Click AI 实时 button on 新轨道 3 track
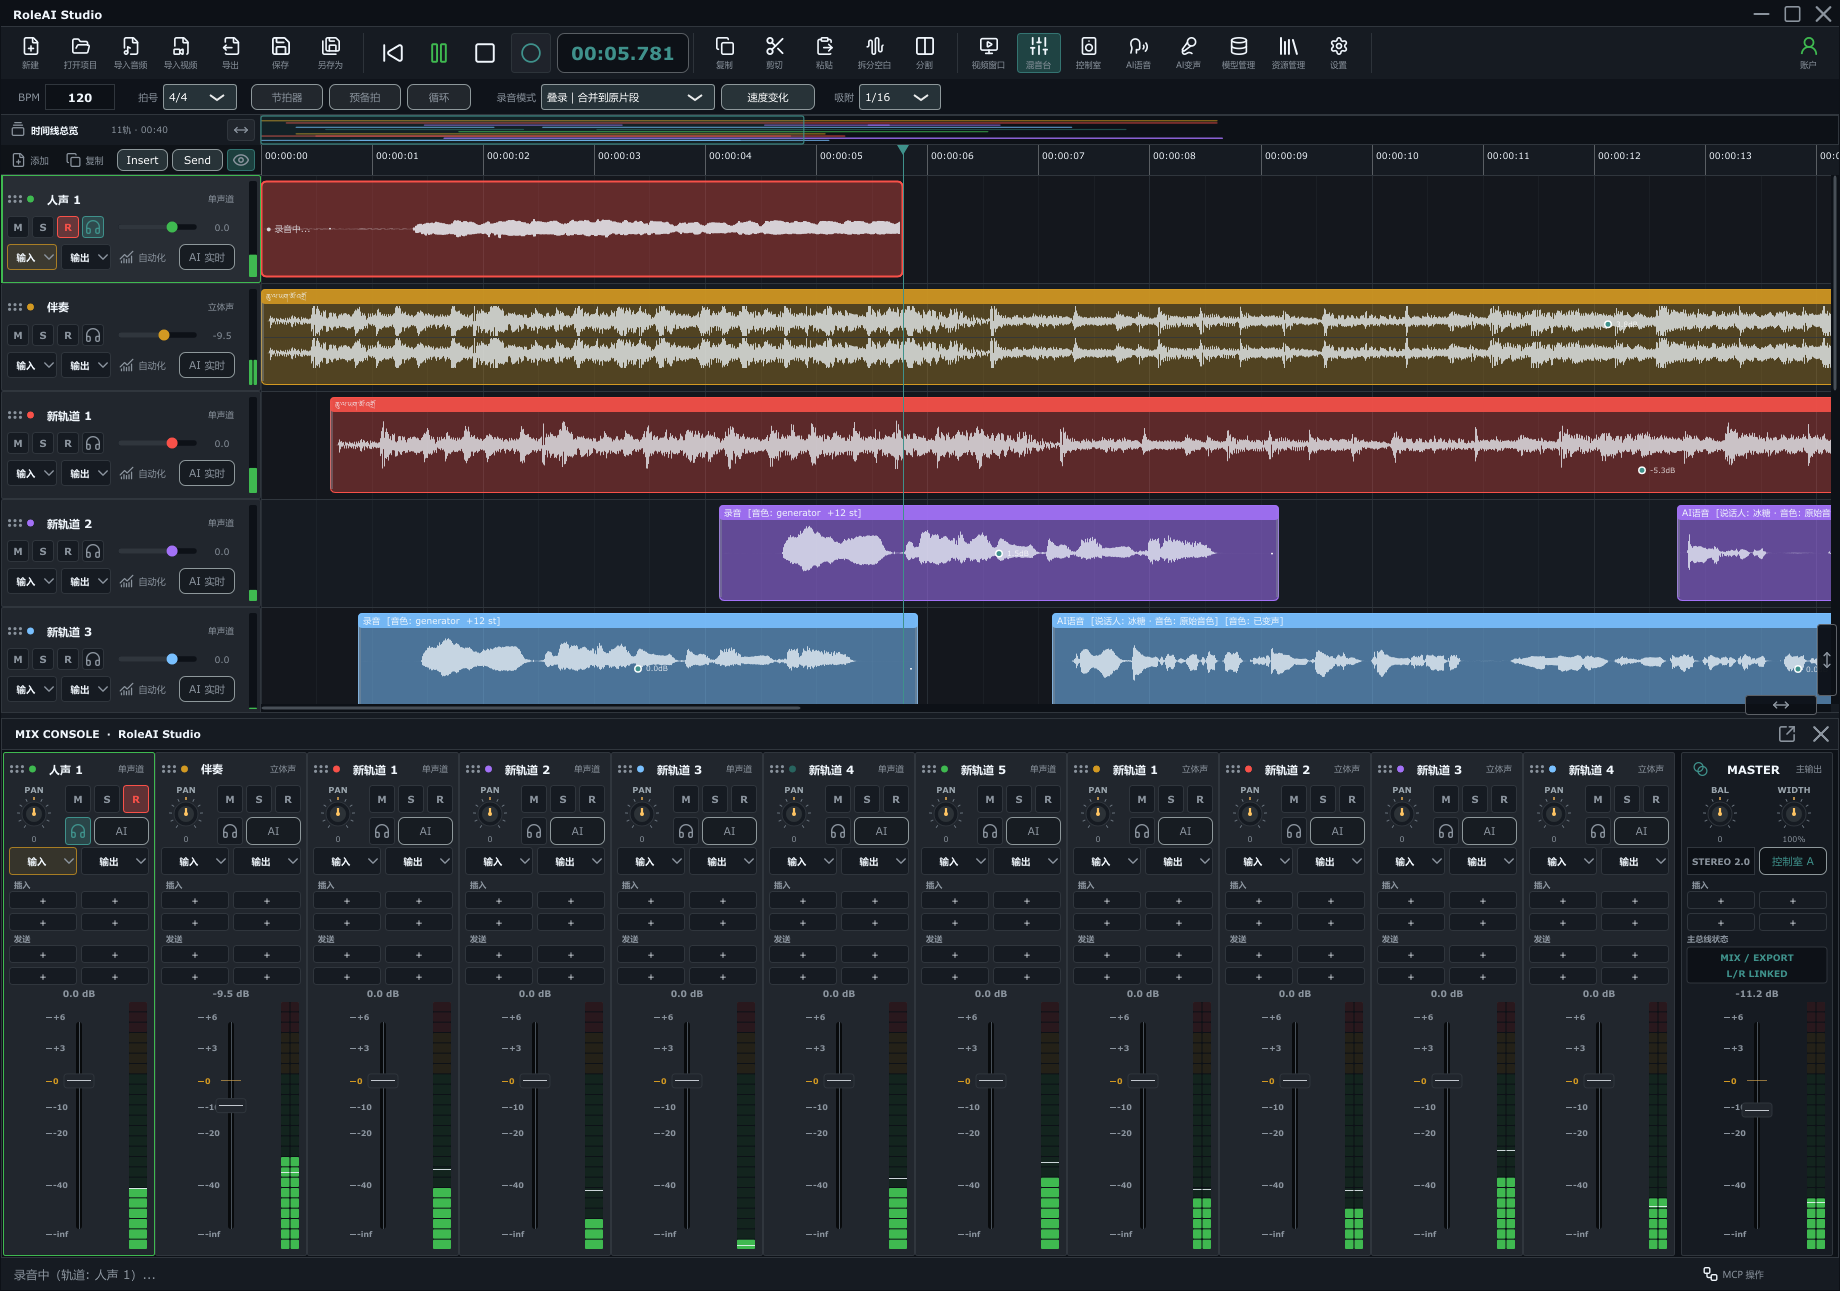 pos(207,689)
